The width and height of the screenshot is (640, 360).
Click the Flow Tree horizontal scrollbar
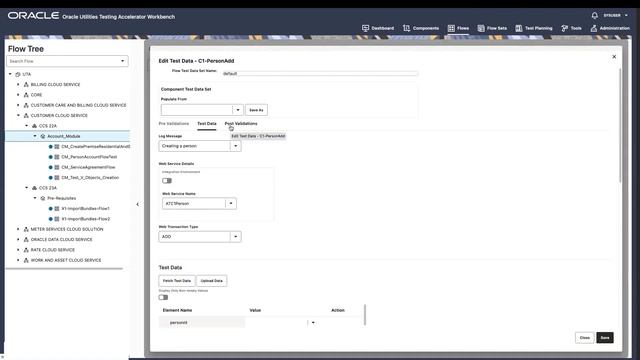pos(64,269)
